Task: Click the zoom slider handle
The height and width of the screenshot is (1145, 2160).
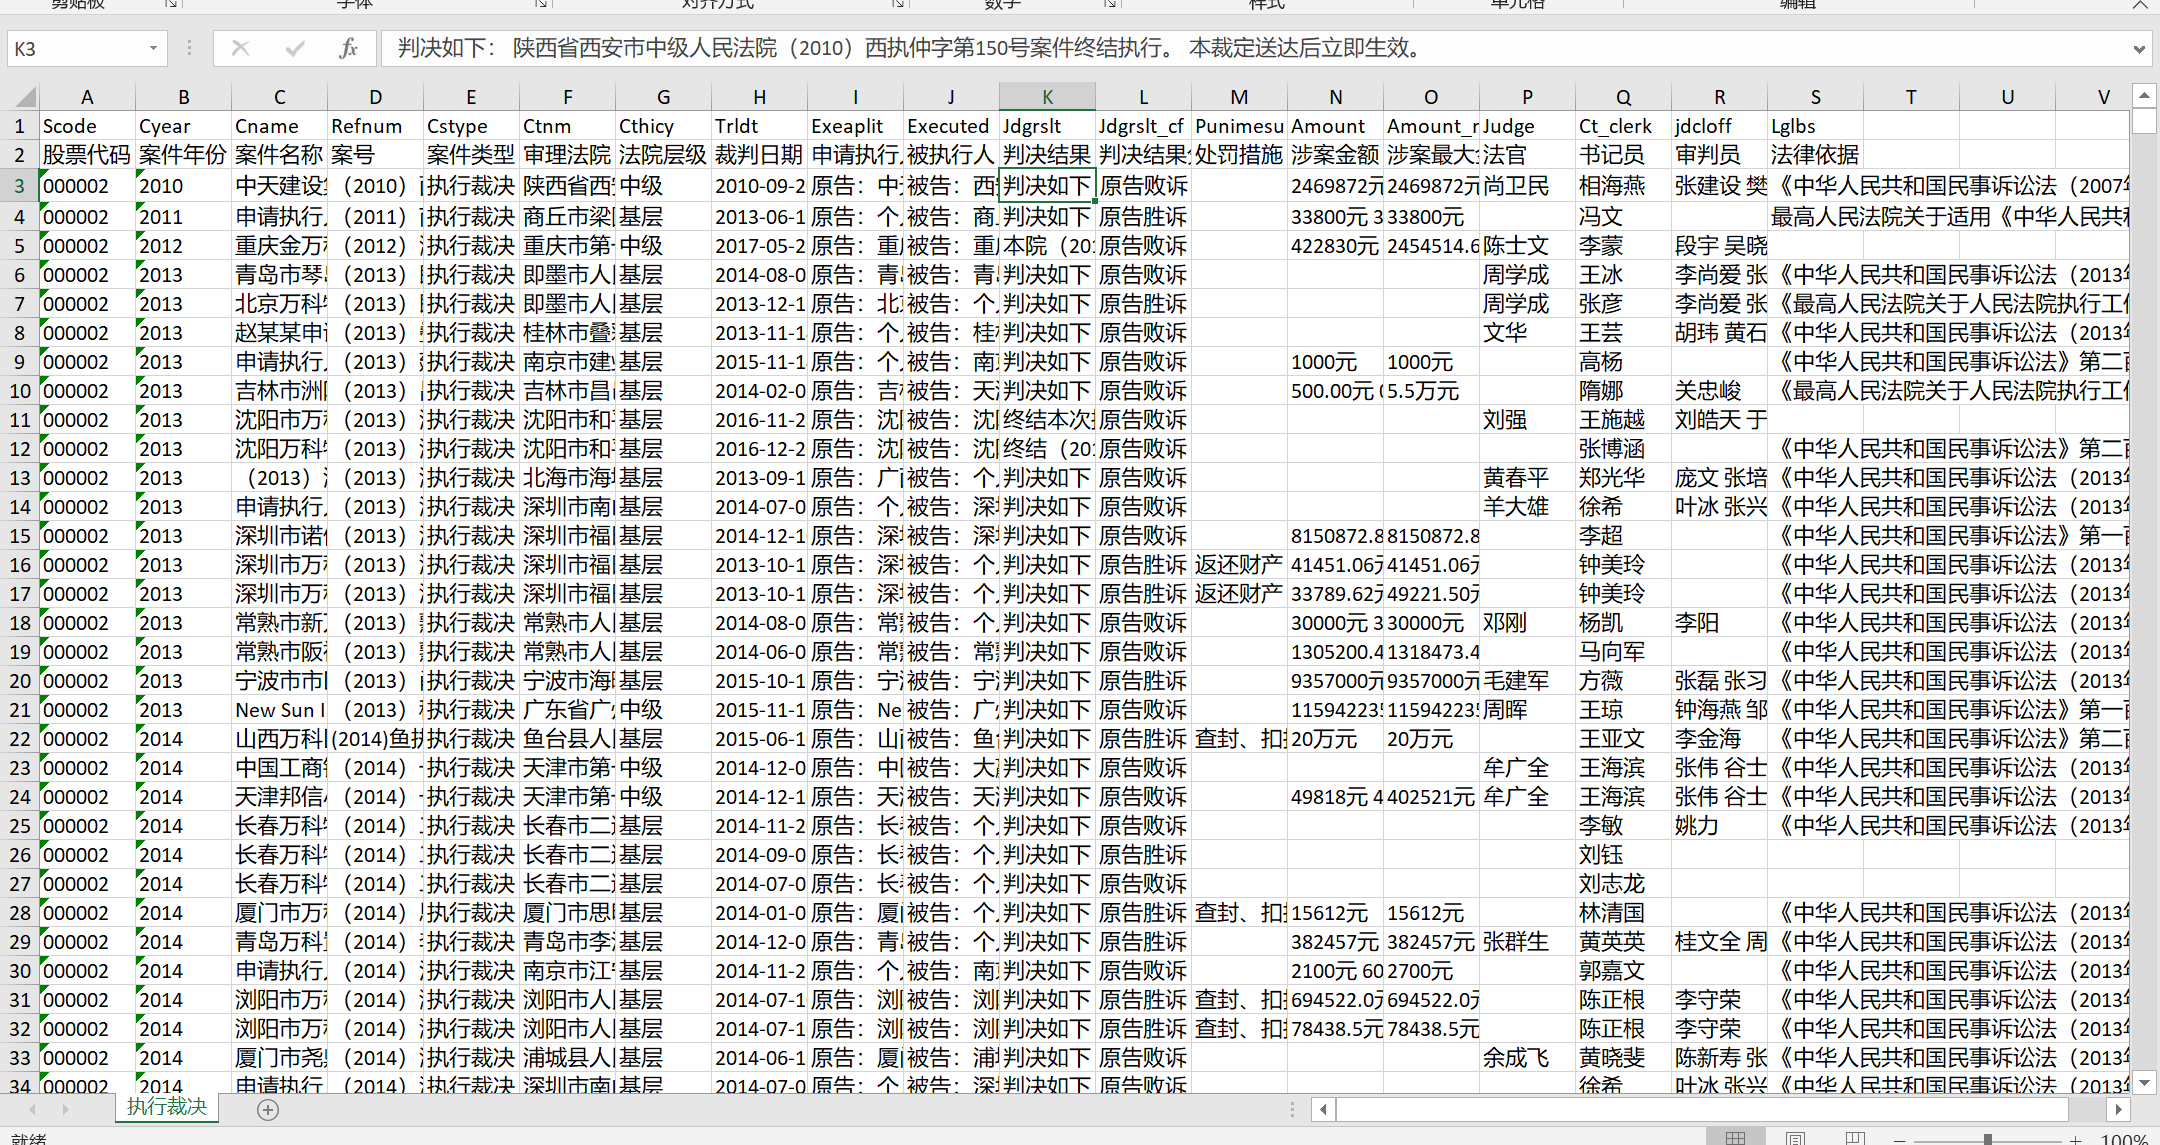Action: [1988, 1139]
